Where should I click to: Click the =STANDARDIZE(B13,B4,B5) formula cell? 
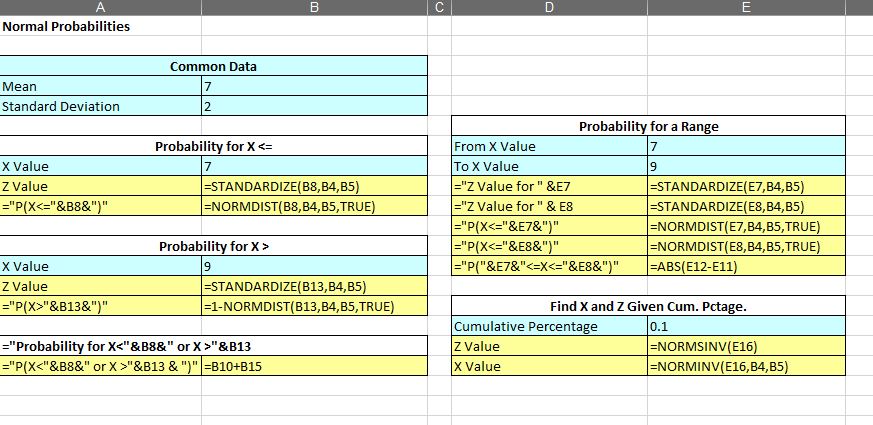315,286
